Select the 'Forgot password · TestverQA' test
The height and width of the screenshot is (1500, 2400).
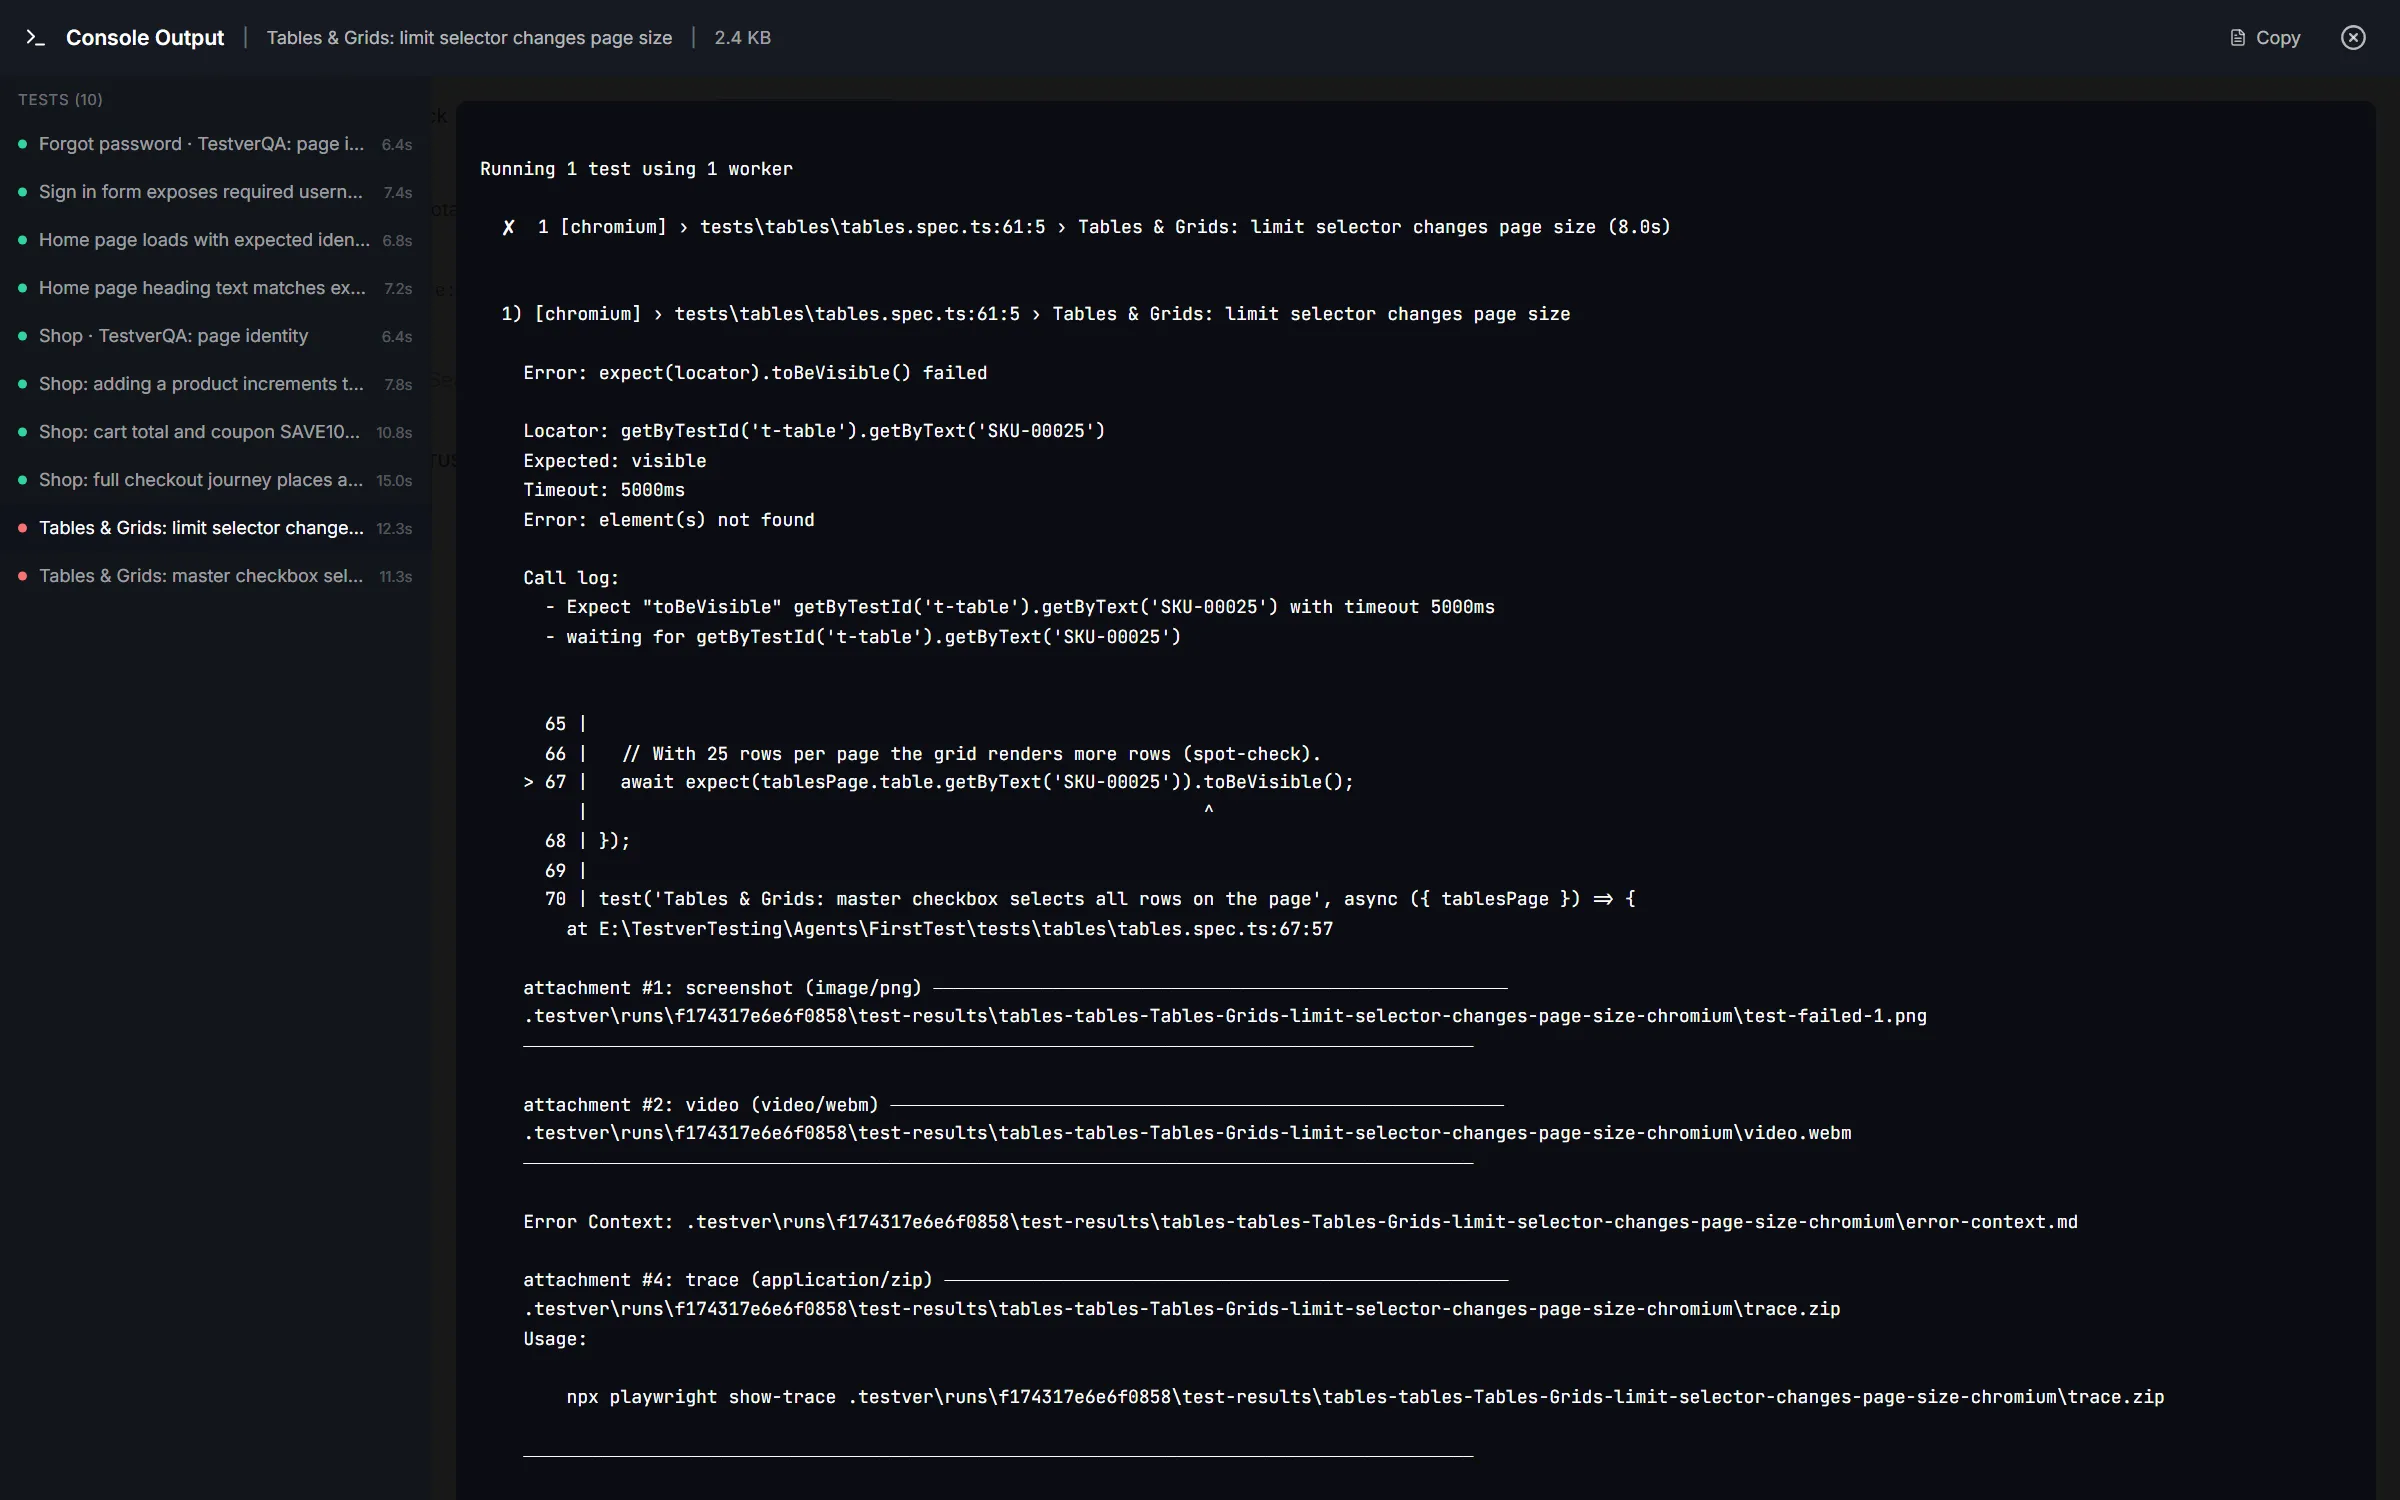click(x=215, y=144)
